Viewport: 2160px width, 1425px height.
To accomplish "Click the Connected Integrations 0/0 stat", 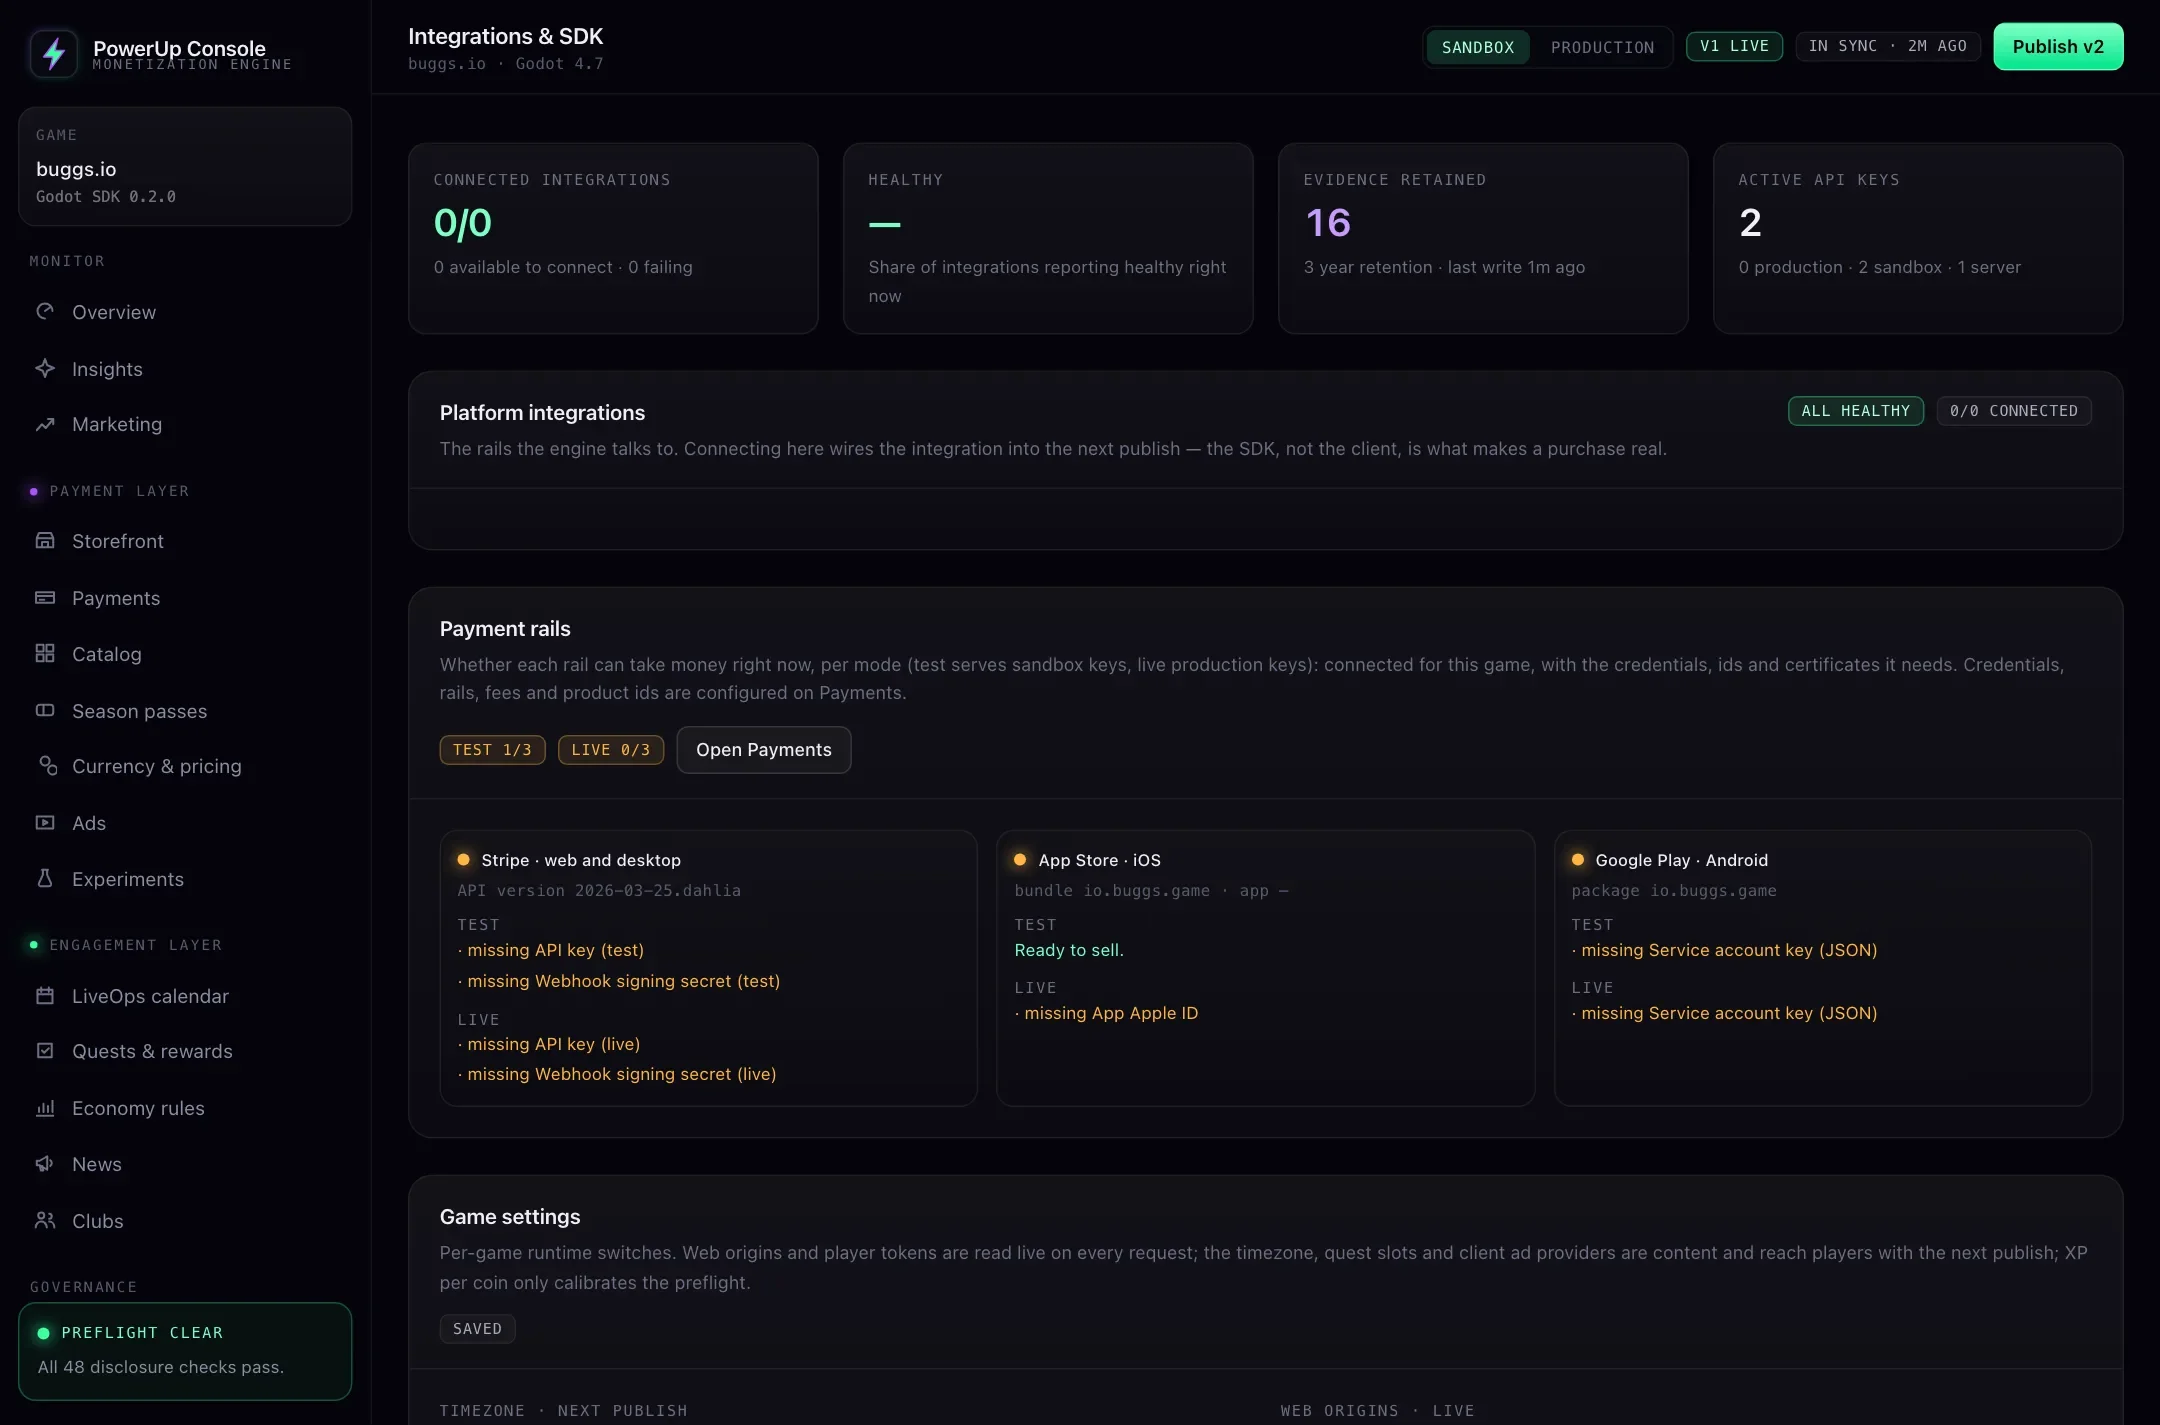I will click(x=462, y=223).
